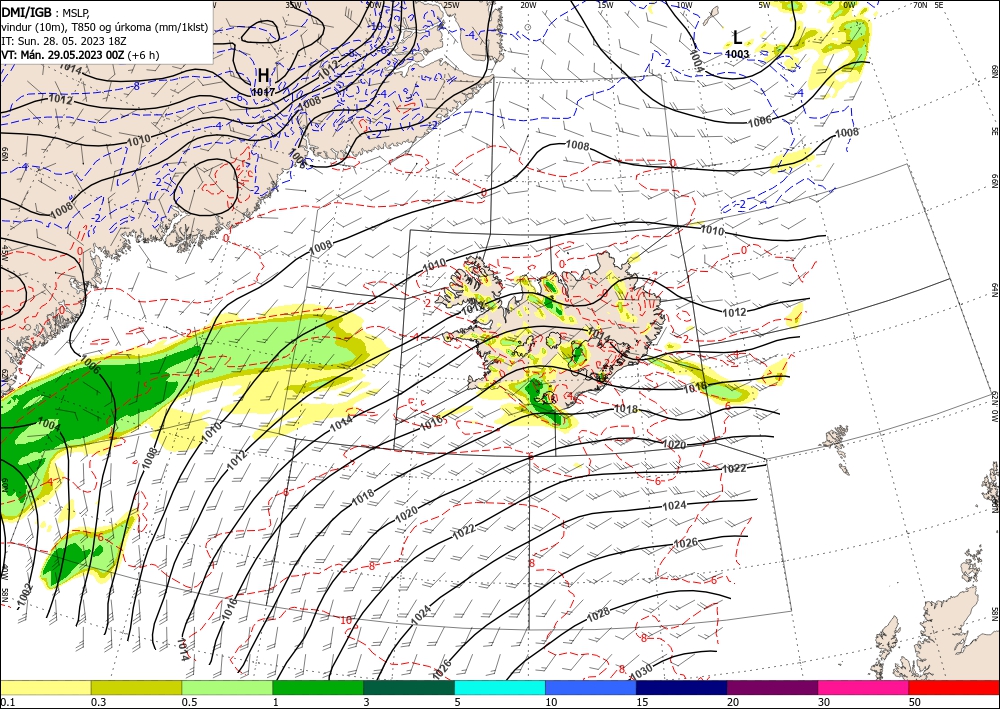
Task: Click the "15W" longitude label at top
Action: [605, 5]
